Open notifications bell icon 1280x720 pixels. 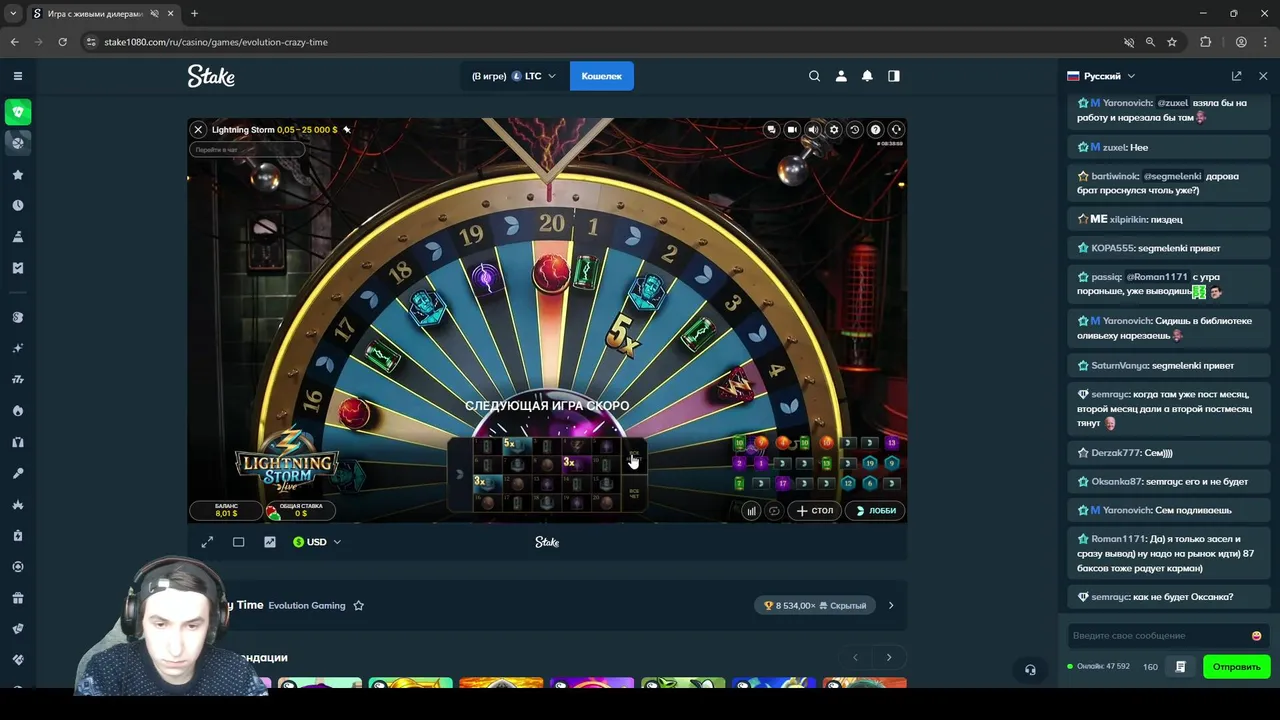pyautogui.click(x=867, y=76)
